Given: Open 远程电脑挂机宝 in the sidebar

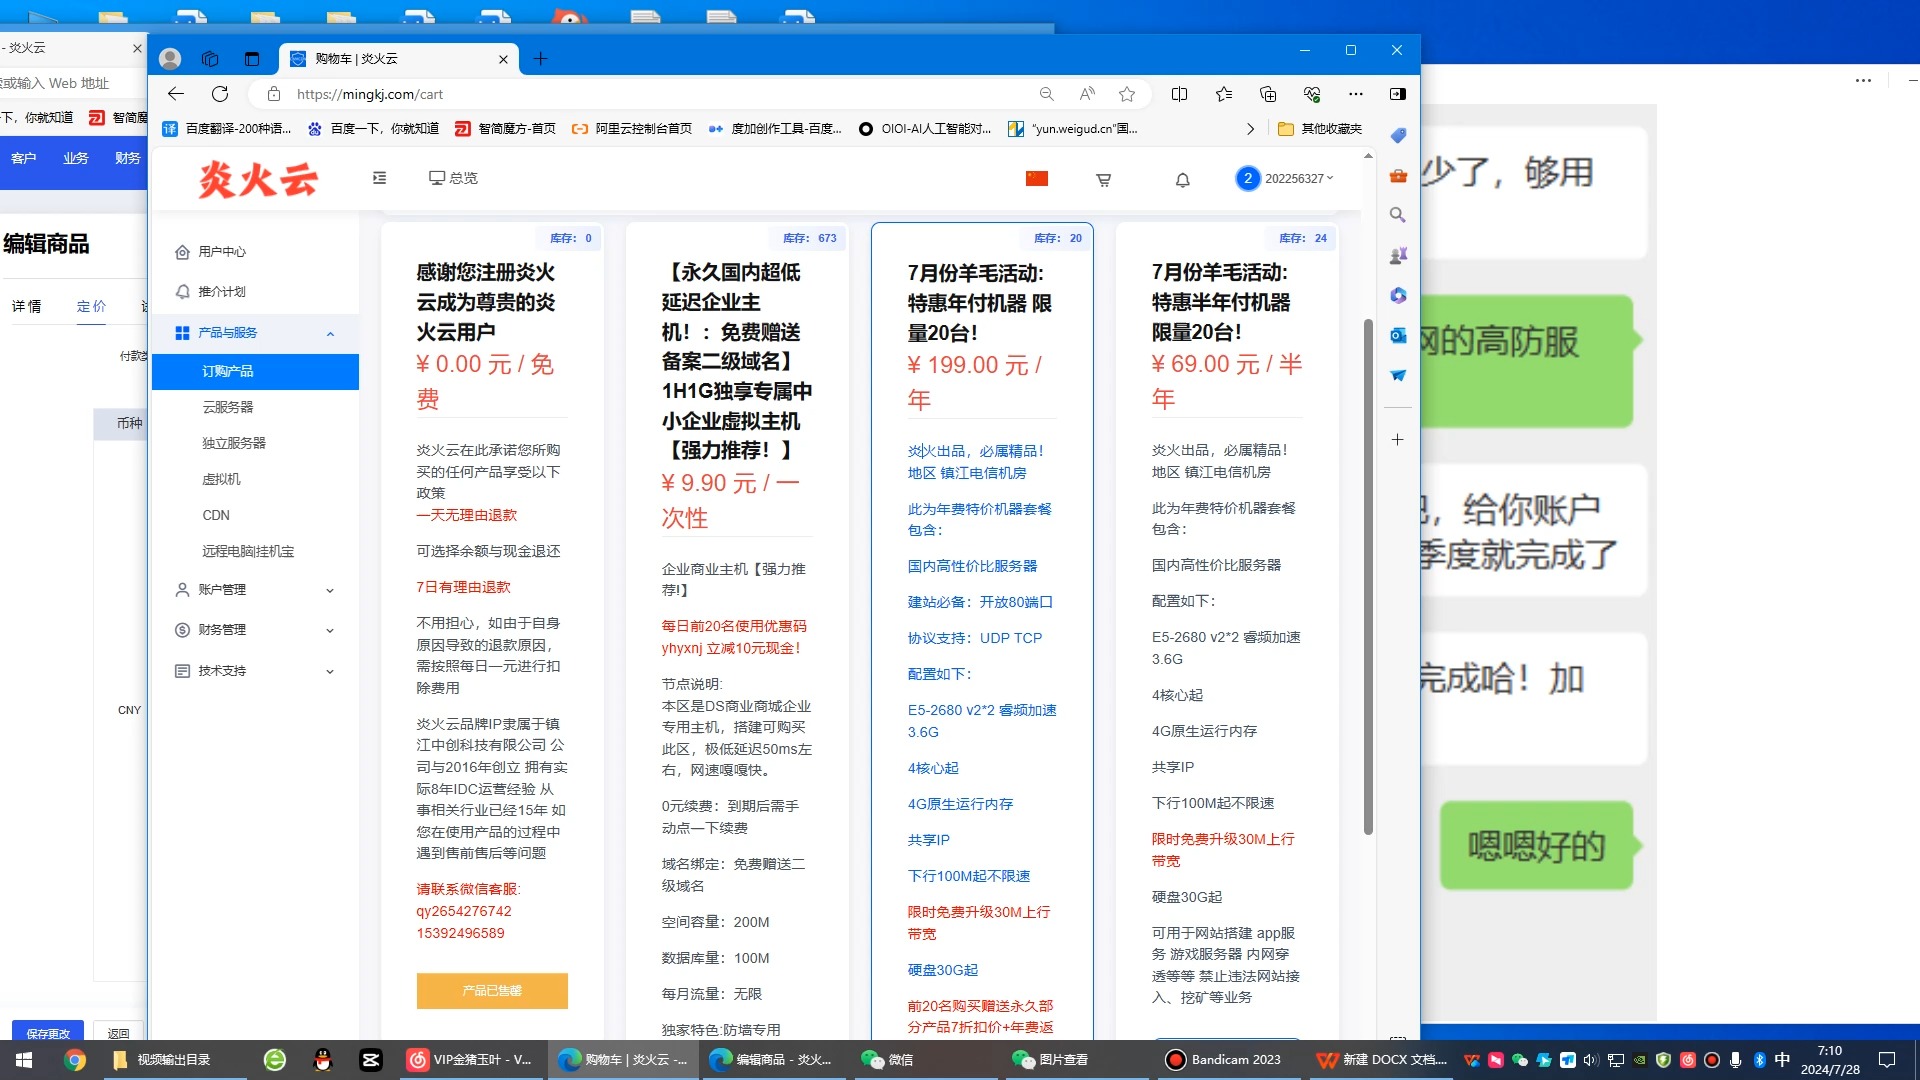Looking at the screenshot, I should tap(248, 552).
